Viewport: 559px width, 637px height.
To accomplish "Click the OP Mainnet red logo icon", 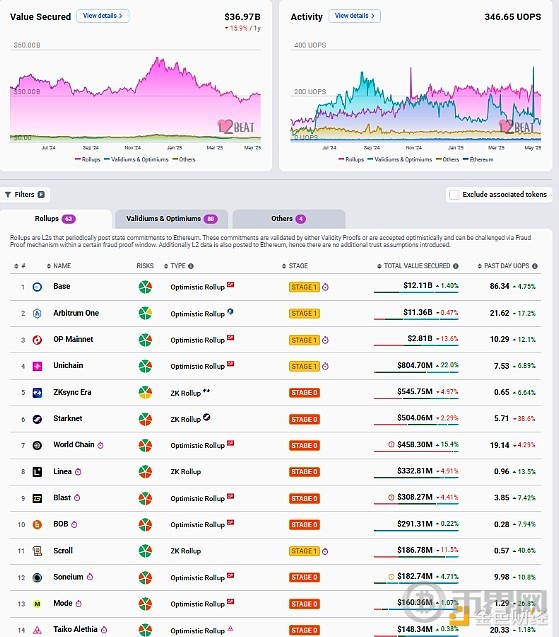I will coord(37,340).
